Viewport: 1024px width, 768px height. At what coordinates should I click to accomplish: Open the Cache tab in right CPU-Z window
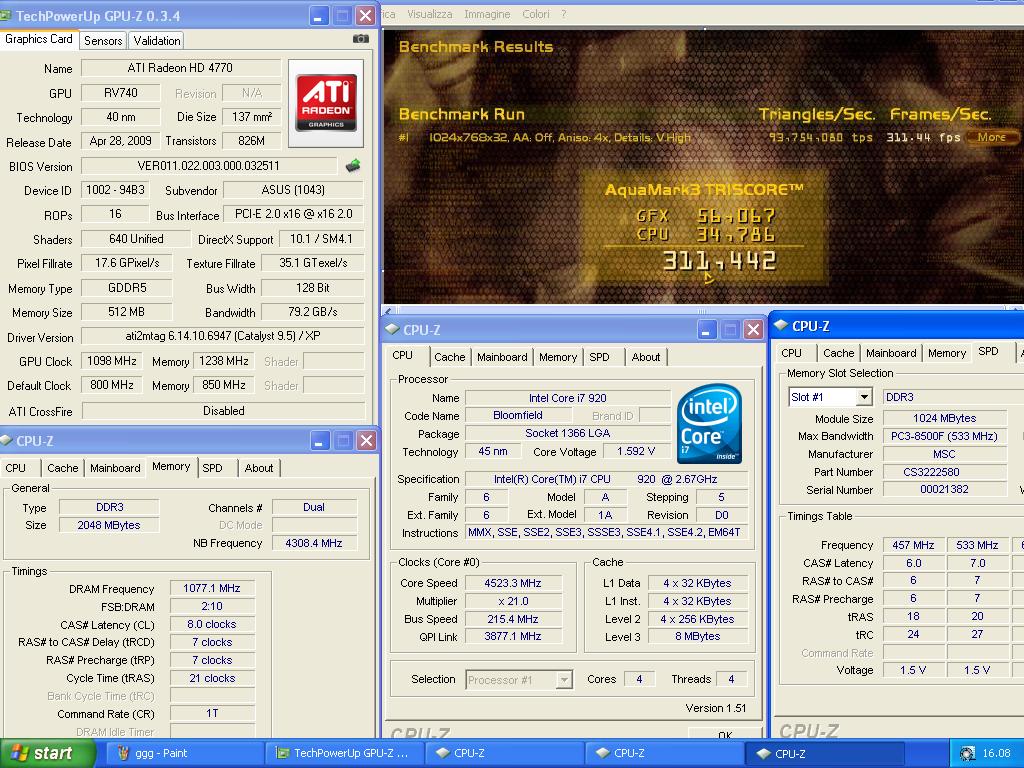839,353
